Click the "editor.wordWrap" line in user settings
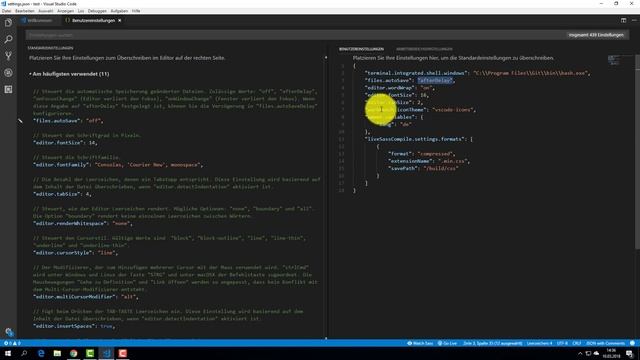 [x=400, y=88]
